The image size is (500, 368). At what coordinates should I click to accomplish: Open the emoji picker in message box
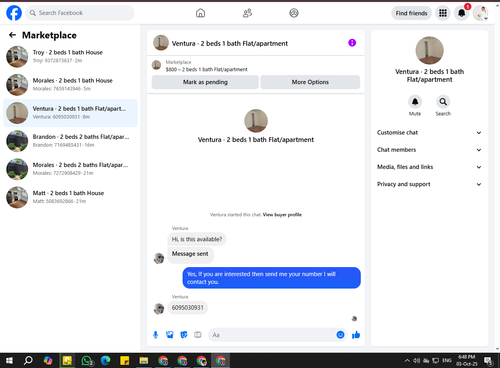point(340,335)
